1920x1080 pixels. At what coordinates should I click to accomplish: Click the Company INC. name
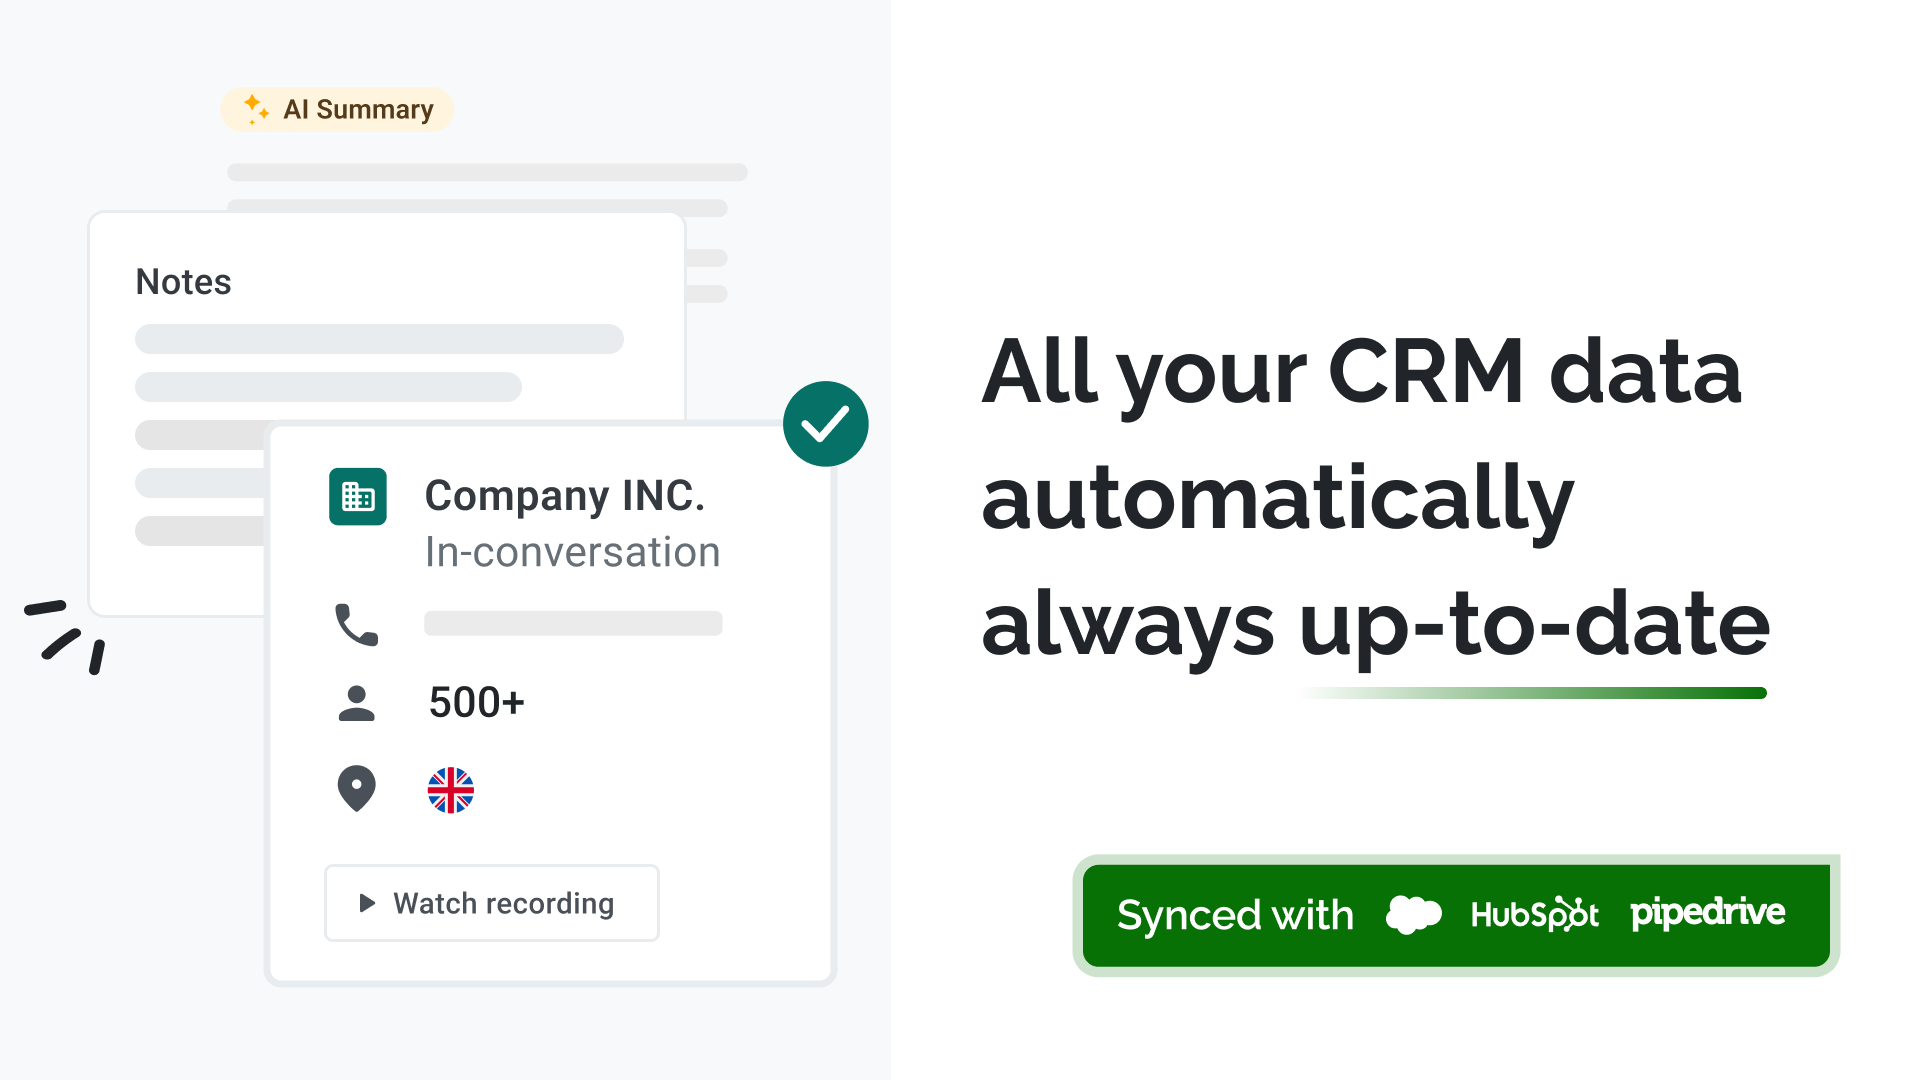(564, 496)
